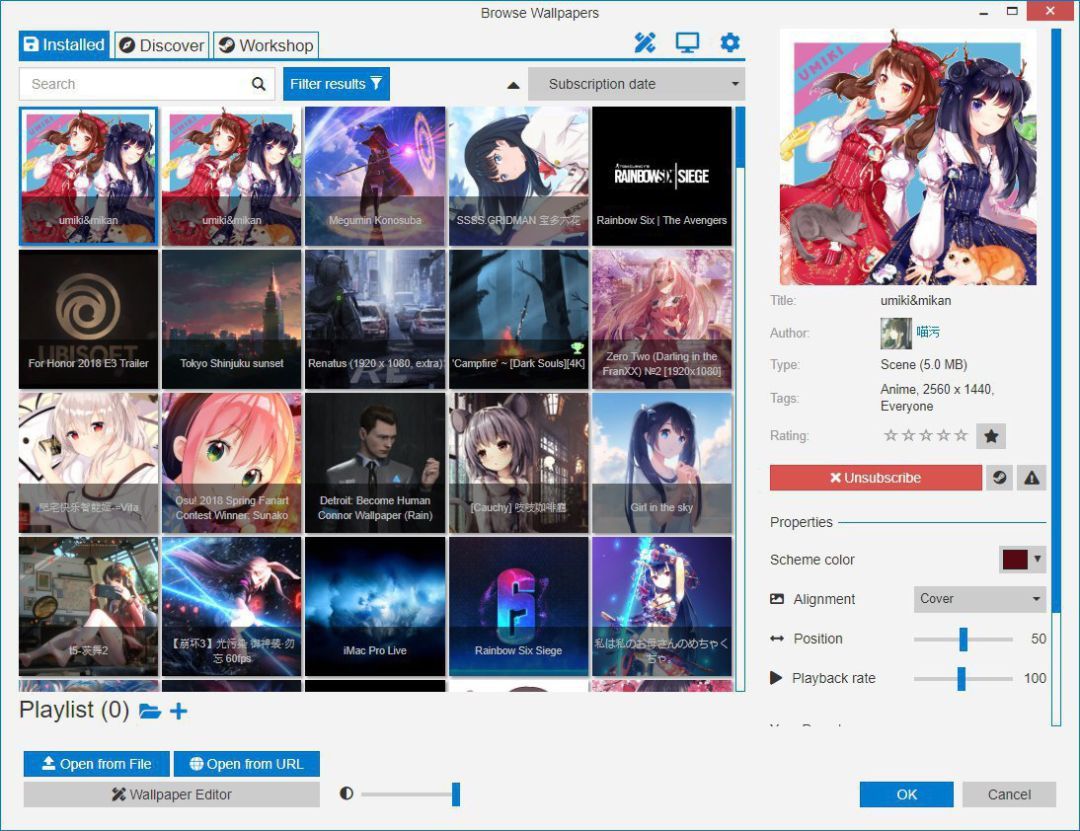Click the red Unsubscribe button
This screenshot has width=1080, height=831.
point(875,478)
